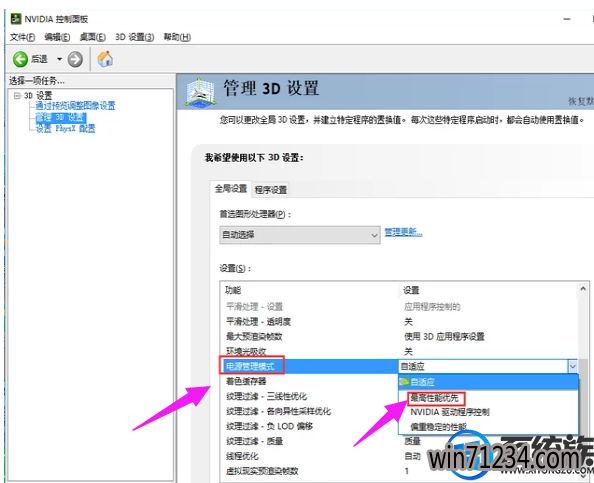594x483 pixels.
Task: Click the 管理 3D 设置 header icon
Action: click(200, 92)
